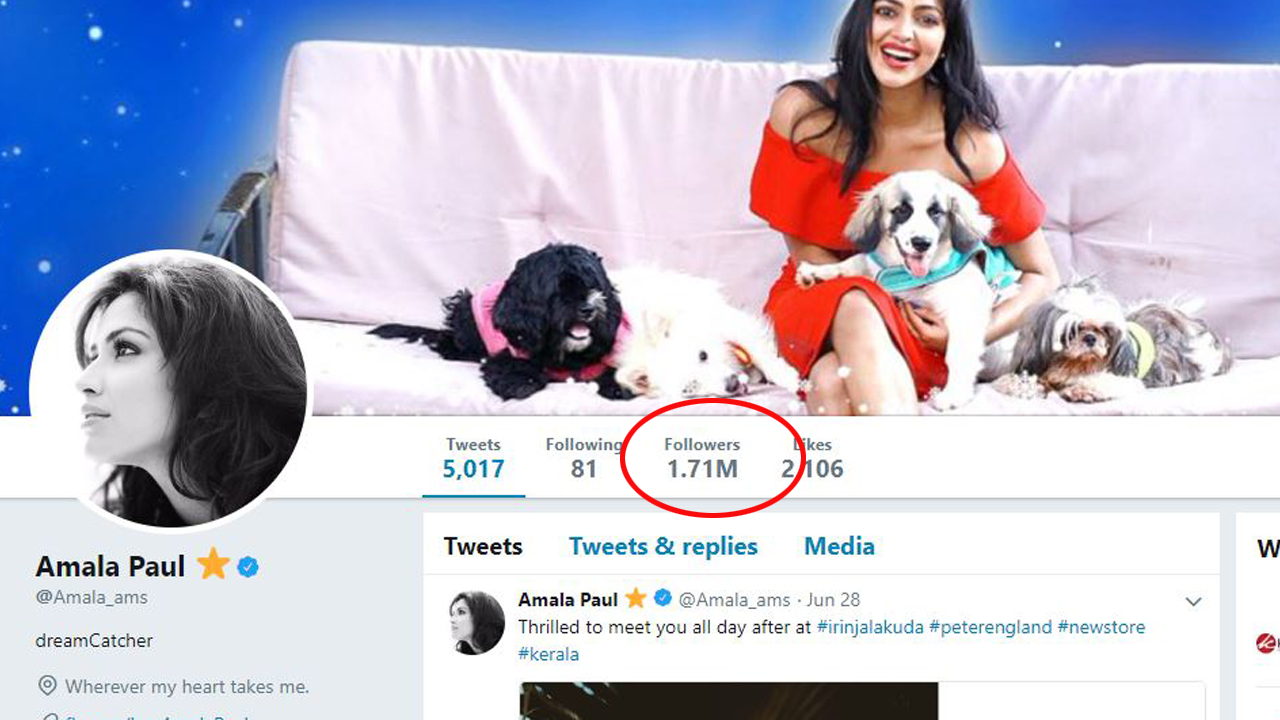Click the #newstore hashtag
Viewport: 1280px width, 720px height.
pyautogui.click(x=1101, y=627)
